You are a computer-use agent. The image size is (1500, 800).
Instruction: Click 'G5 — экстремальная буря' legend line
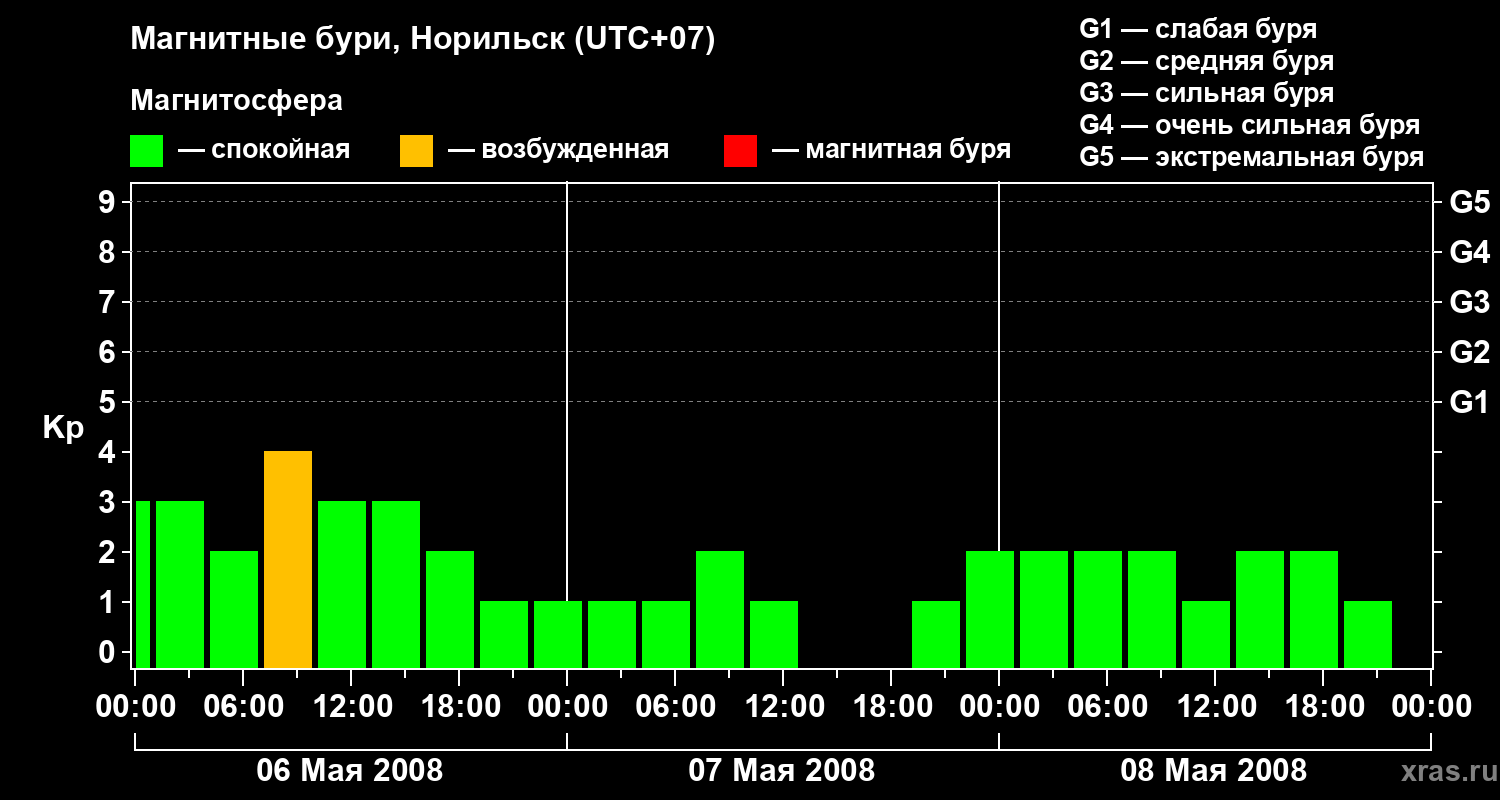tap(1252, 157)
